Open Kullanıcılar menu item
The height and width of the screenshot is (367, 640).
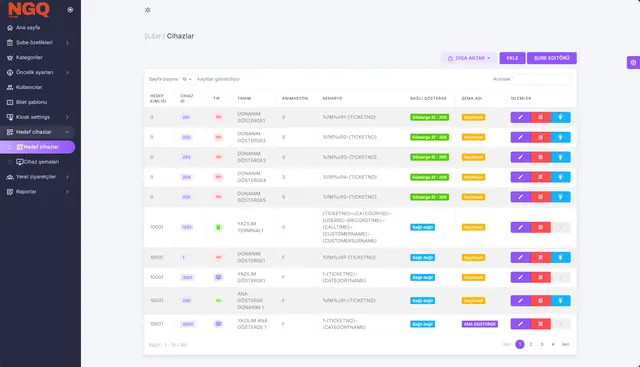click(29, 87)
